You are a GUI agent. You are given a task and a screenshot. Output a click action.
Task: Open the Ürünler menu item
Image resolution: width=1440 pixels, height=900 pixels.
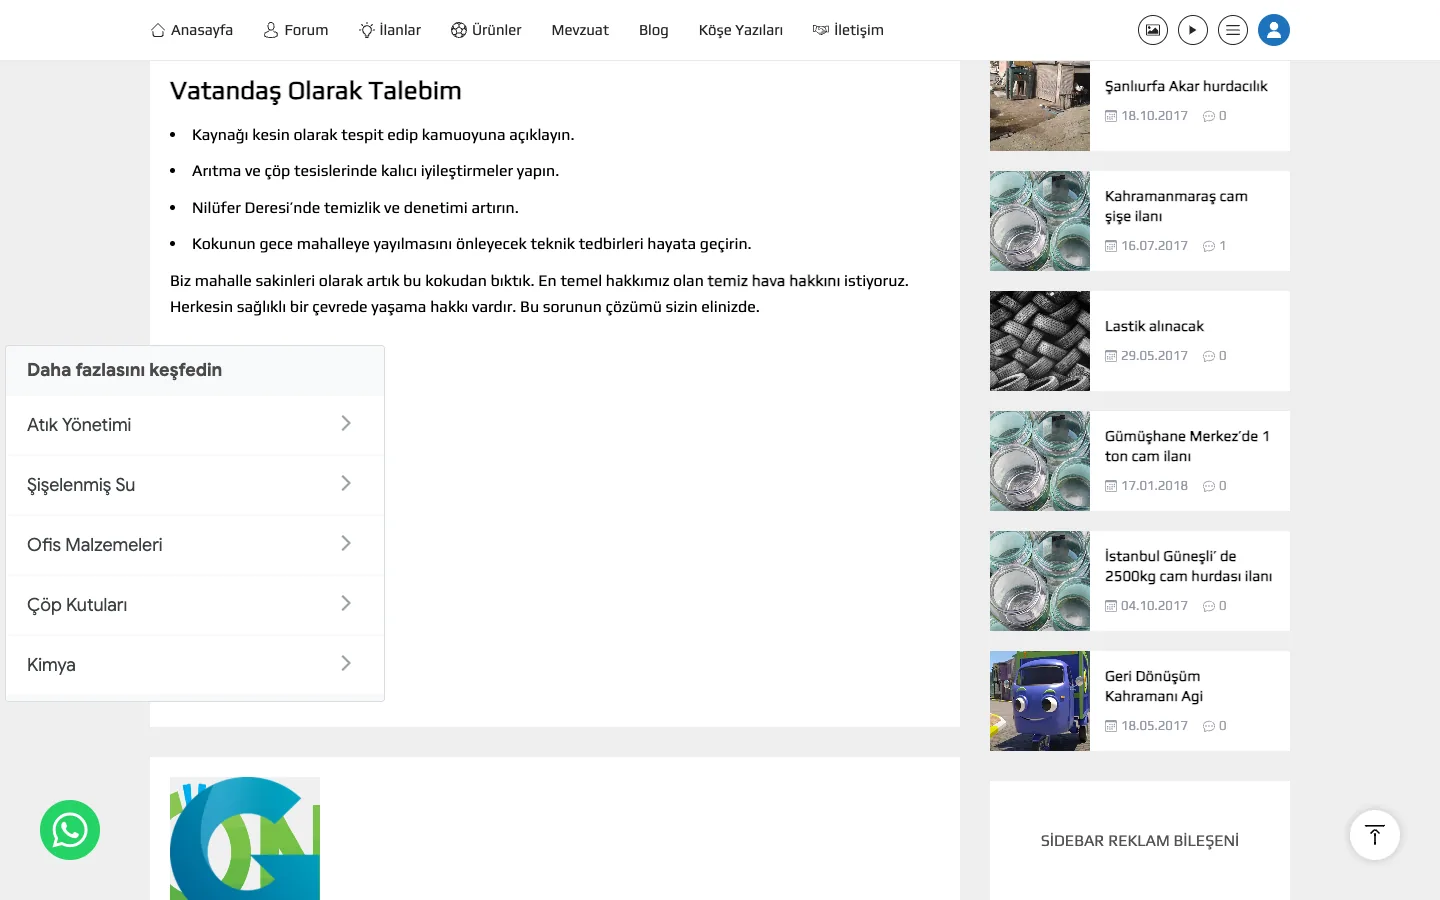[486, 30]
